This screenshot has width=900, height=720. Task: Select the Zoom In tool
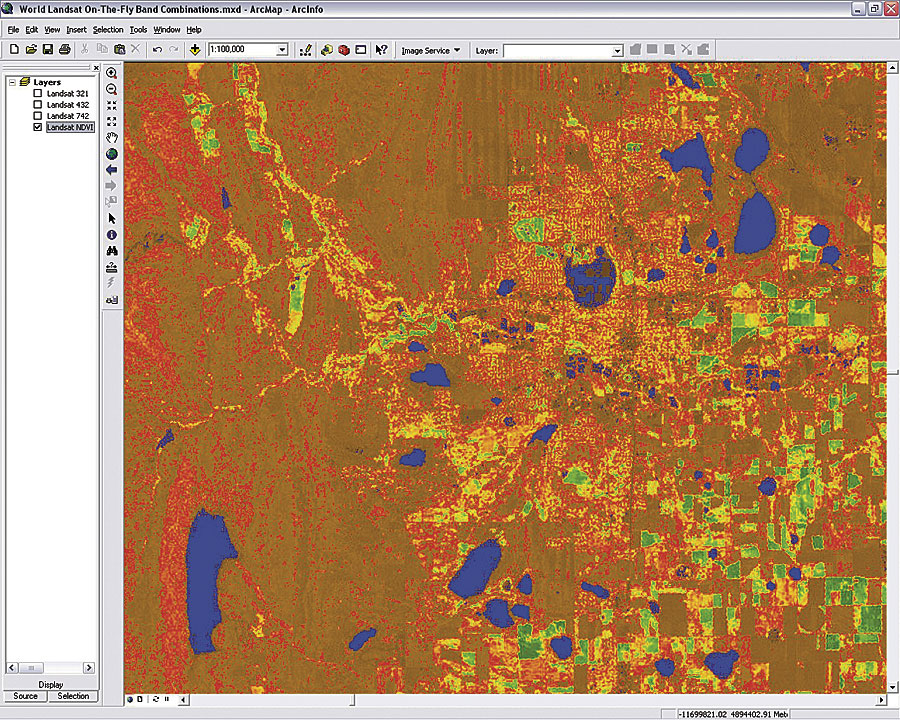coord(111,73)
